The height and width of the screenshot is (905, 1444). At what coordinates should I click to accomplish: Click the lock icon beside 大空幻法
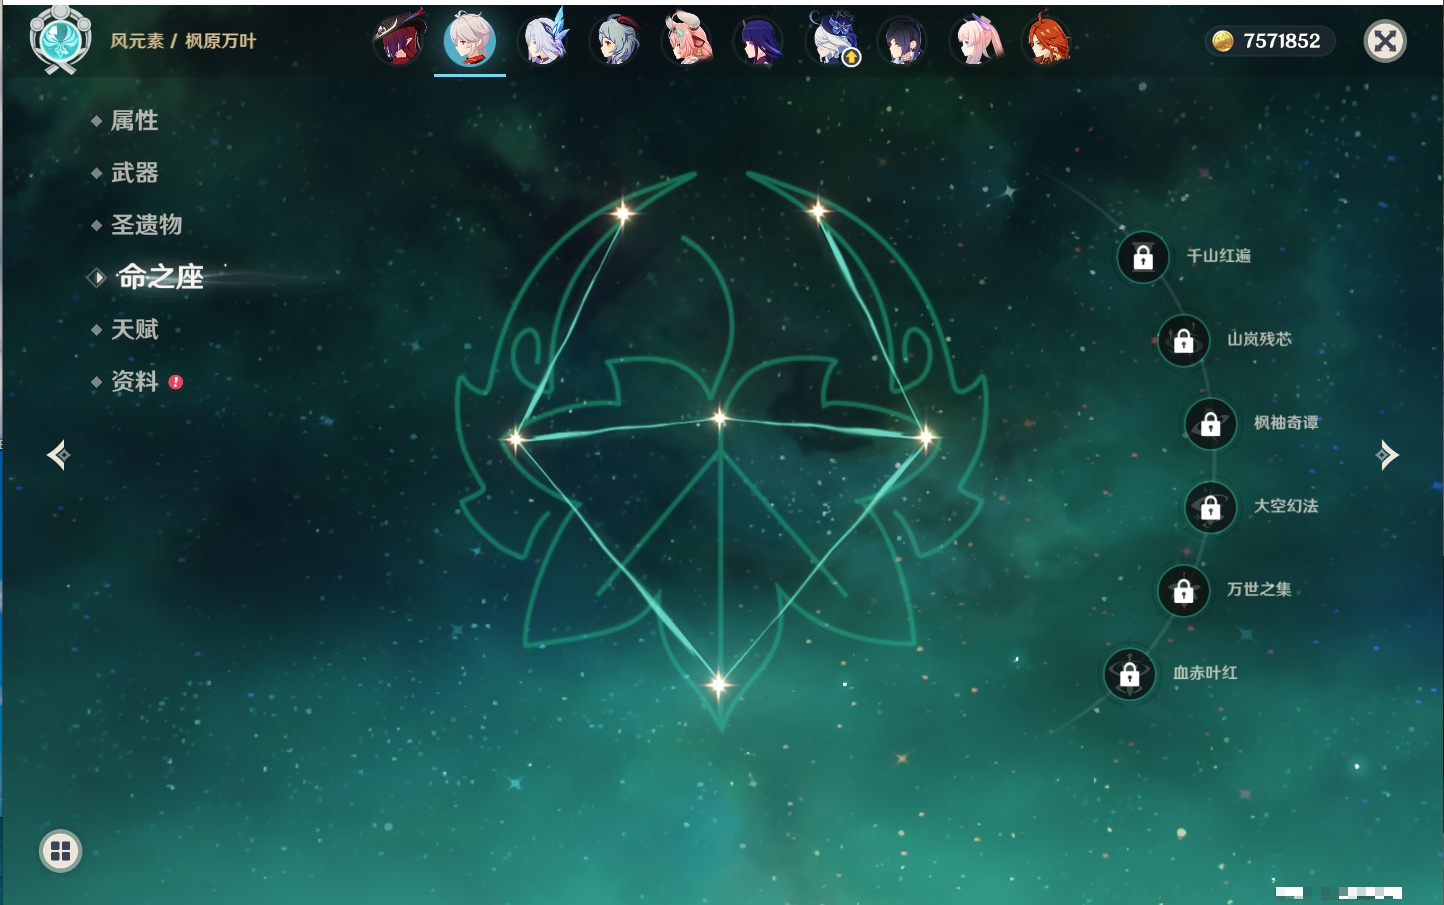pyautogui.click(x=1211, y=508)
